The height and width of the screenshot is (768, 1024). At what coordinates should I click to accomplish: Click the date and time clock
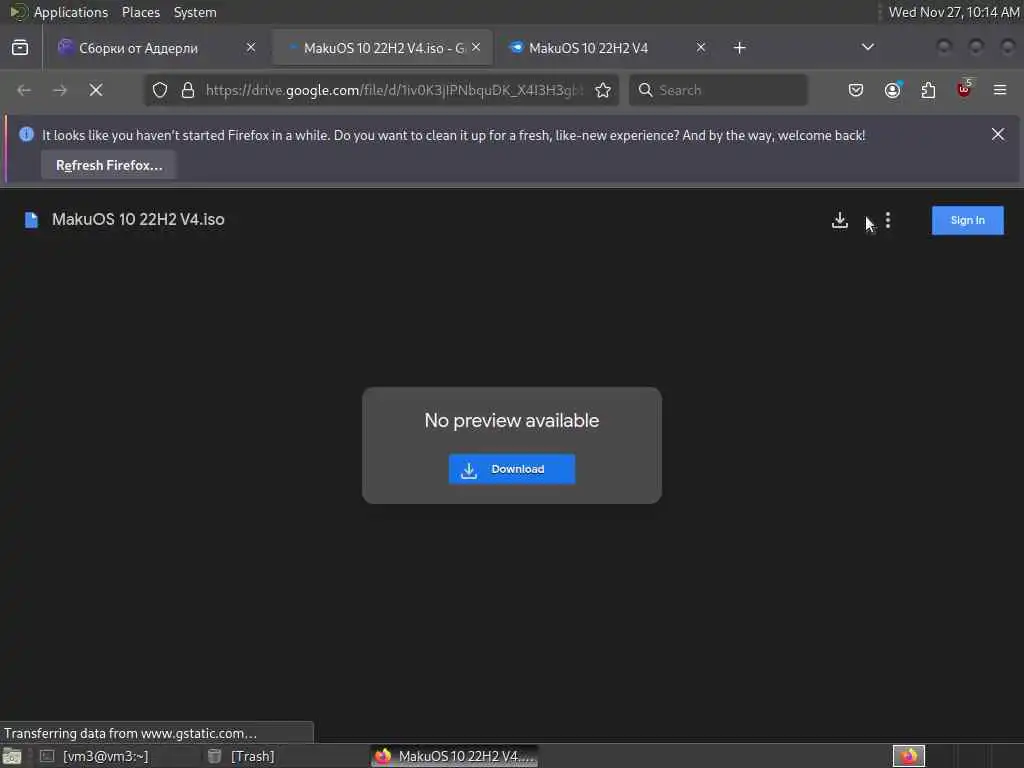(x=953, y=12)
